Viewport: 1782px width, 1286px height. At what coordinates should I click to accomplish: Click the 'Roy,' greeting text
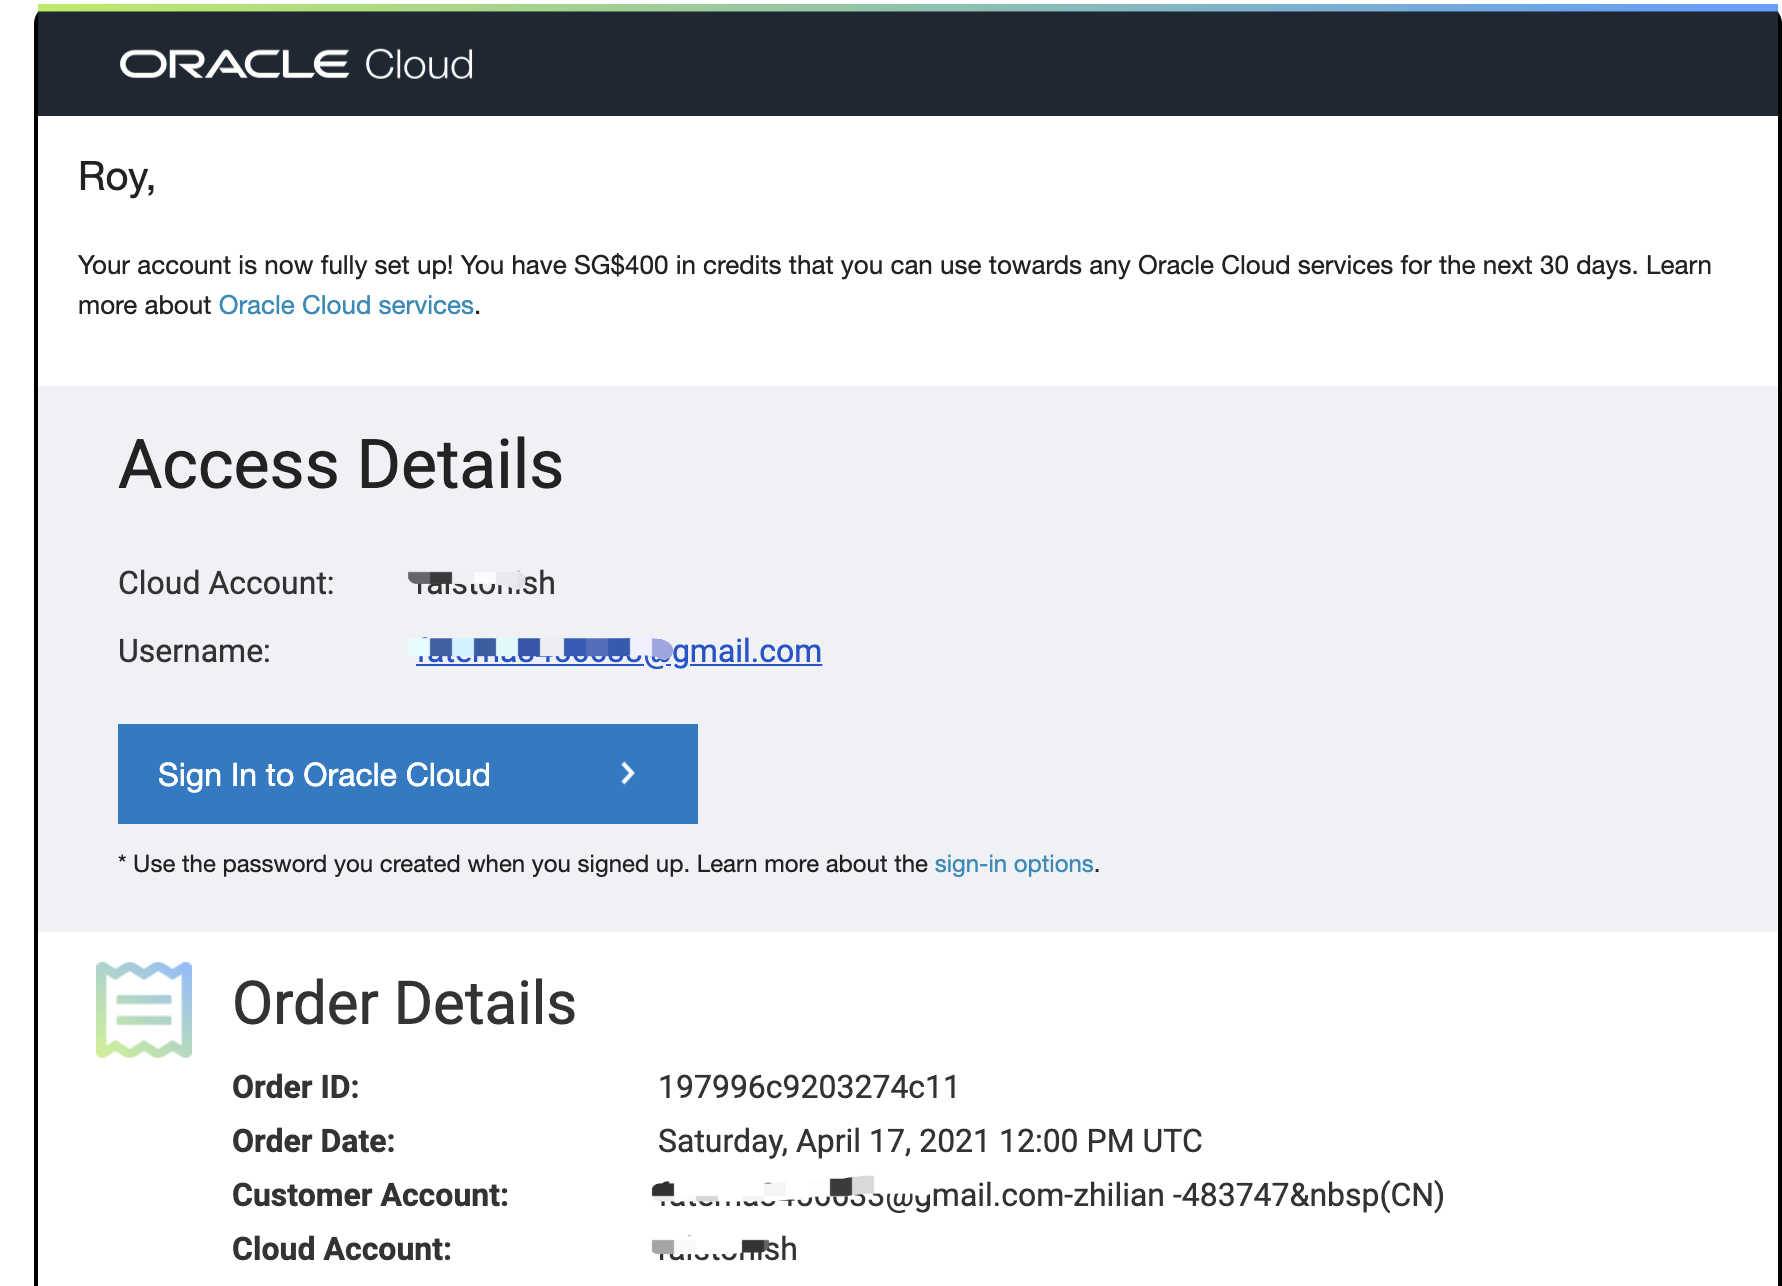click(117, 177)
